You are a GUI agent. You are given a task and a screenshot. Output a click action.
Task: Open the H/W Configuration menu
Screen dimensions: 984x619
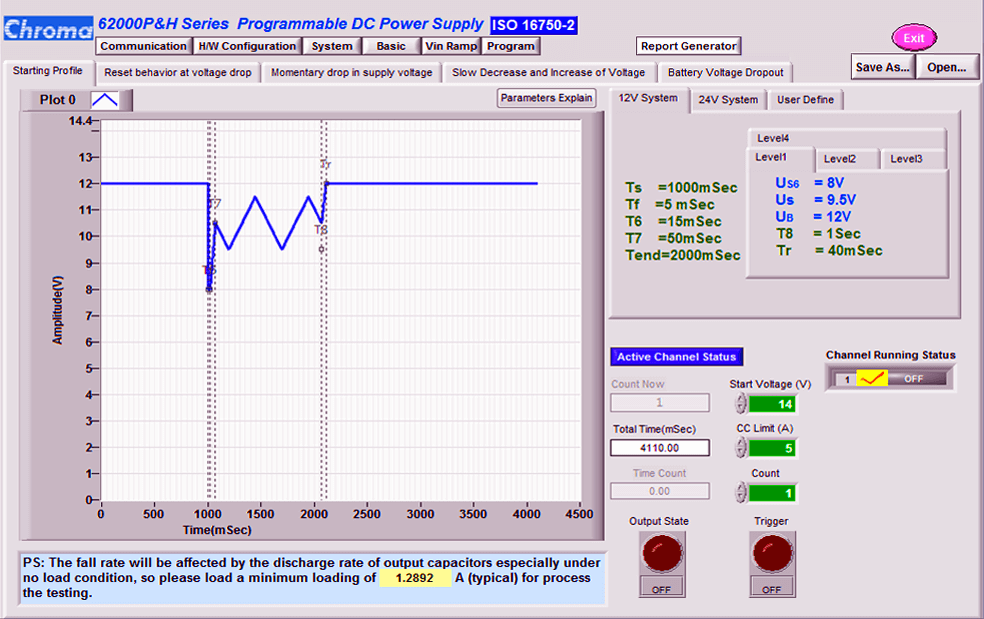coord(247,46)
